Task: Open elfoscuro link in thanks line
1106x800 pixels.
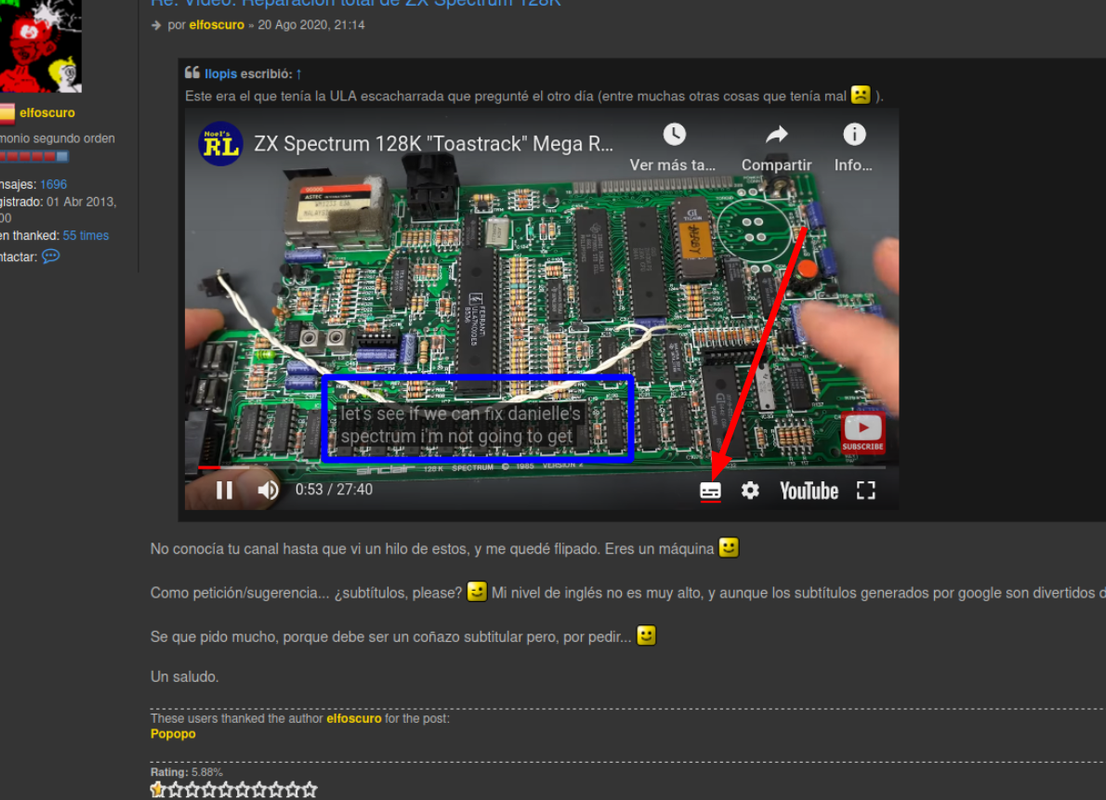Action: click(x=354, y=718)
